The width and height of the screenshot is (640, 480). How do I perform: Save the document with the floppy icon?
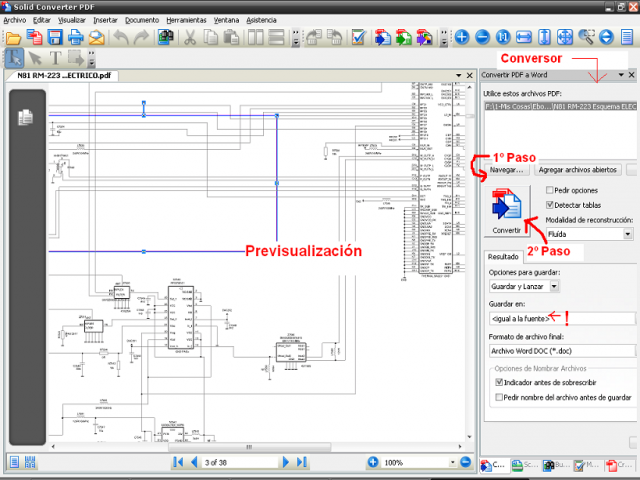55,38
